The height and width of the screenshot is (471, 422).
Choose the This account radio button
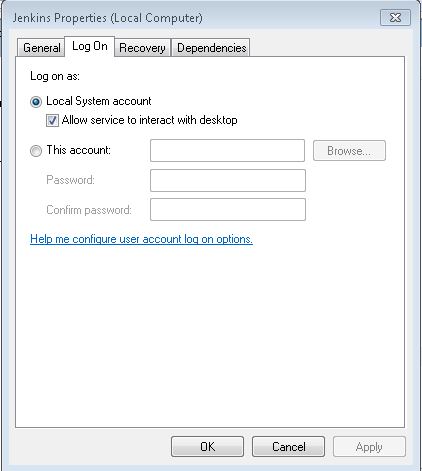click(x=36, y=151)
